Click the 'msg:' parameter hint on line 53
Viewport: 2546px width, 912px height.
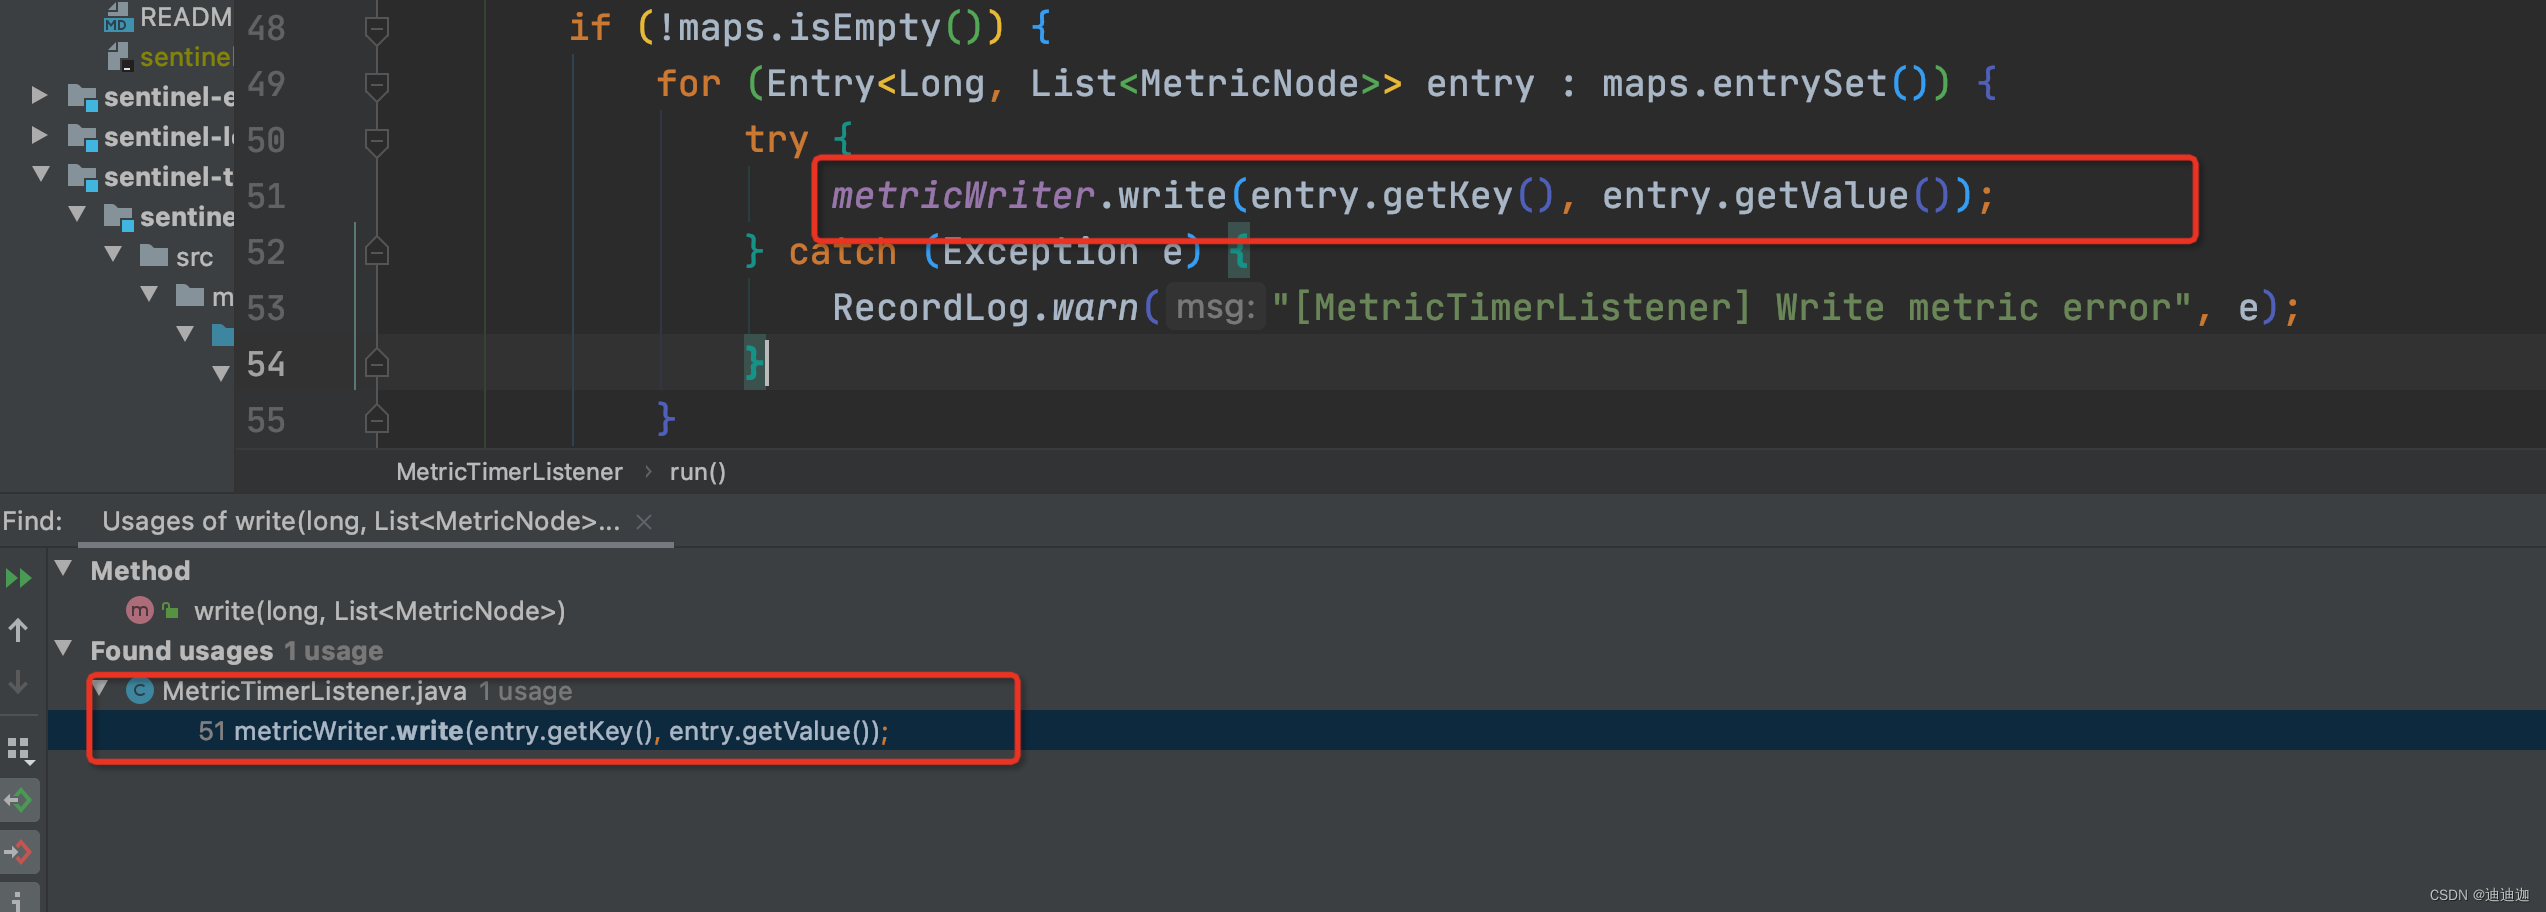[x=1216, y=307]
